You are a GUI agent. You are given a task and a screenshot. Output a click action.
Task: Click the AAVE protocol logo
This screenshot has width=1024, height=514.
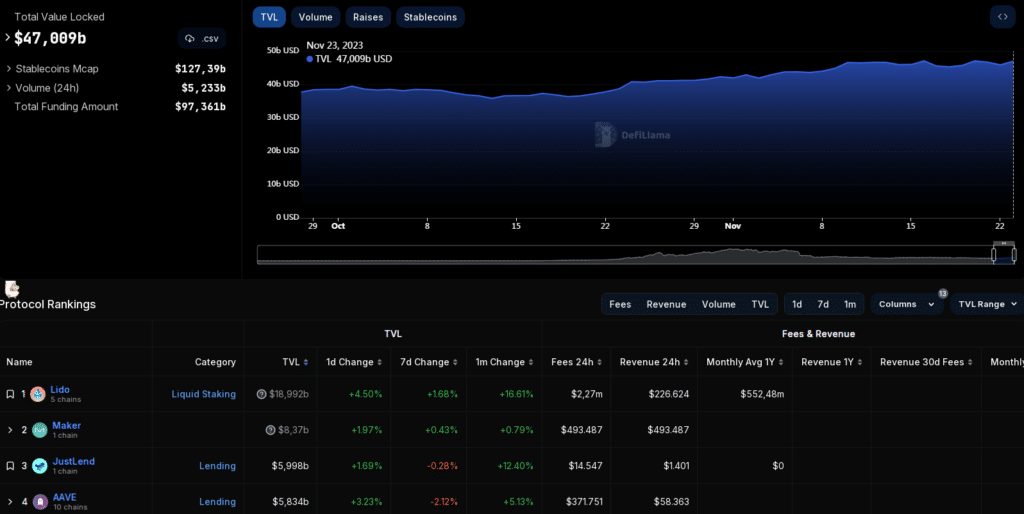(x=40, y=502)
